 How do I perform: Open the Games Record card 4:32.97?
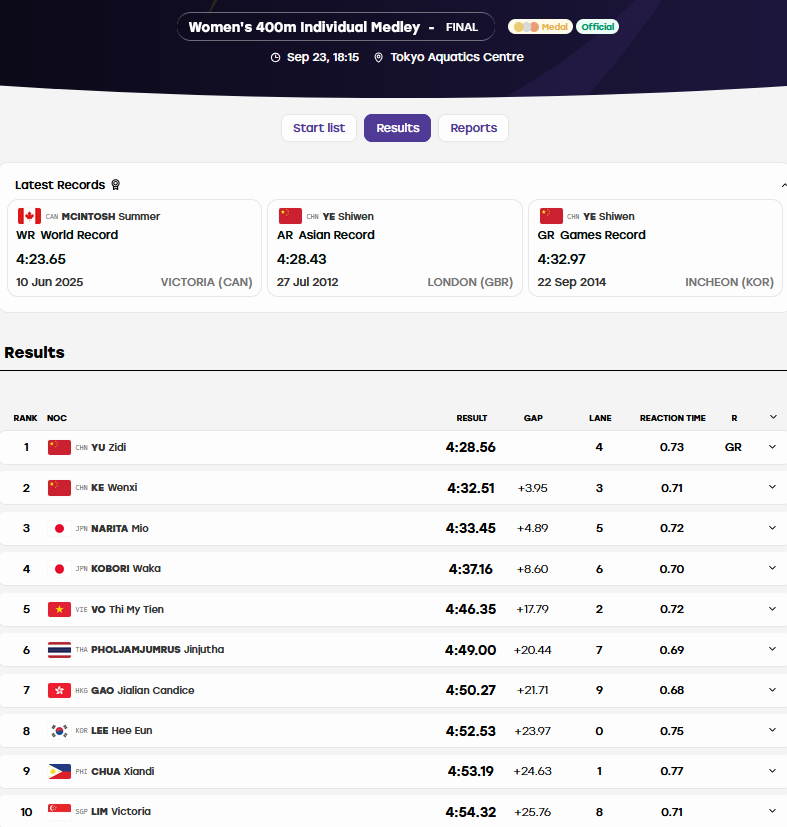point(656,248)
